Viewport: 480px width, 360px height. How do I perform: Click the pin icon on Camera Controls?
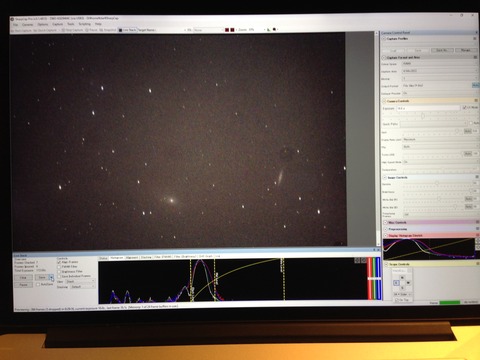pyautogui.click(x=476, y=101)
